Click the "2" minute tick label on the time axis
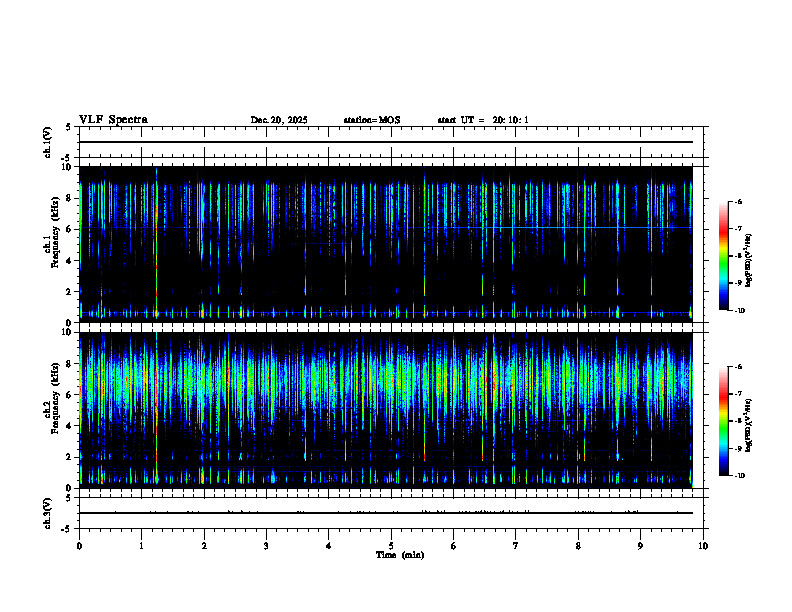Screen dimensions: 792x612 204,546
